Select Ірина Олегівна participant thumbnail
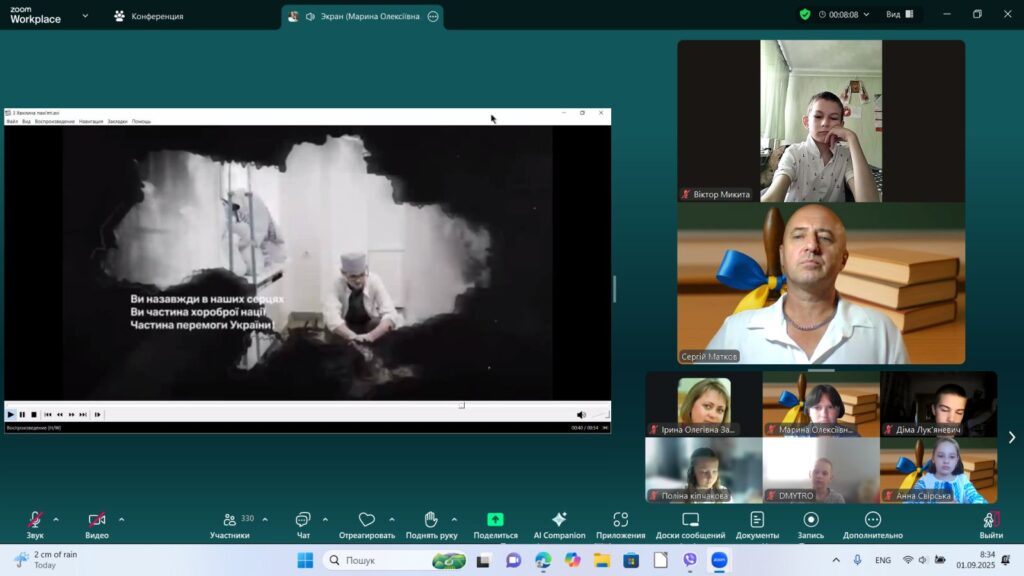 [704, 404]
